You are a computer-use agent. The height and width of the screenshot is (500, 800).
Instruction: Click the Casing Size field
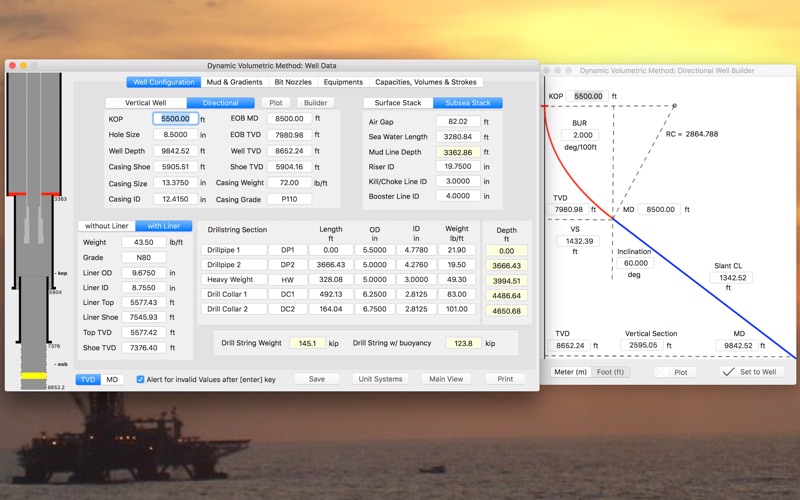pyautogui.click(x=176, y=183)
